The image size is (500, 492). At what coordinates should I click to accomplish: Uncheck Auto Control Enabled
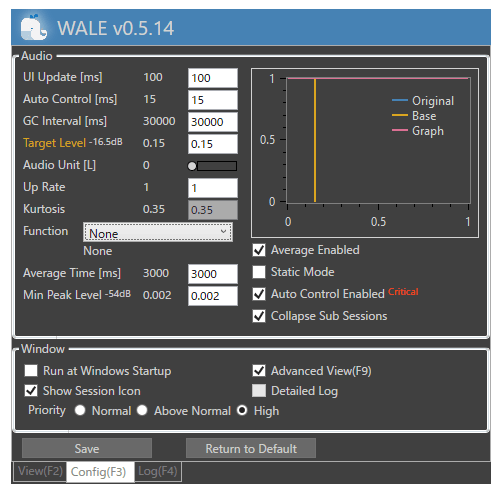(259, 294)
